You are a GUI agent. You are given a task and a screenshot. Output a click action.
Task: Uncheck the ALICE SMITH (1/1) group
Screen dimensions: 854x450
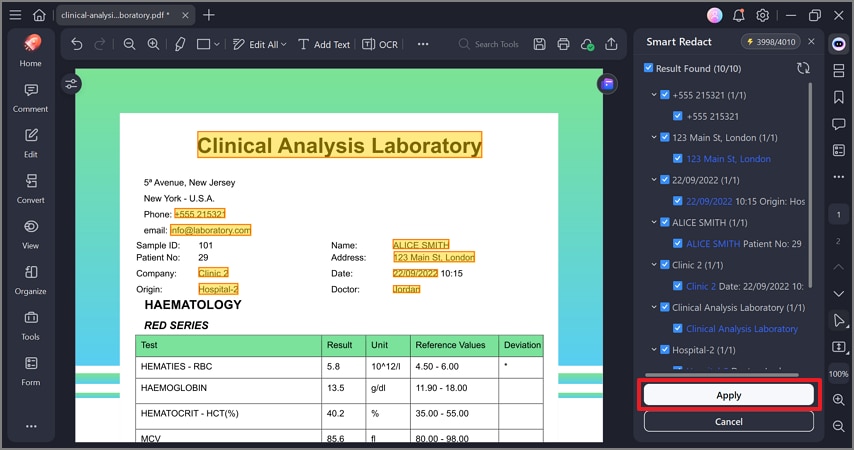tap(664, 222)
